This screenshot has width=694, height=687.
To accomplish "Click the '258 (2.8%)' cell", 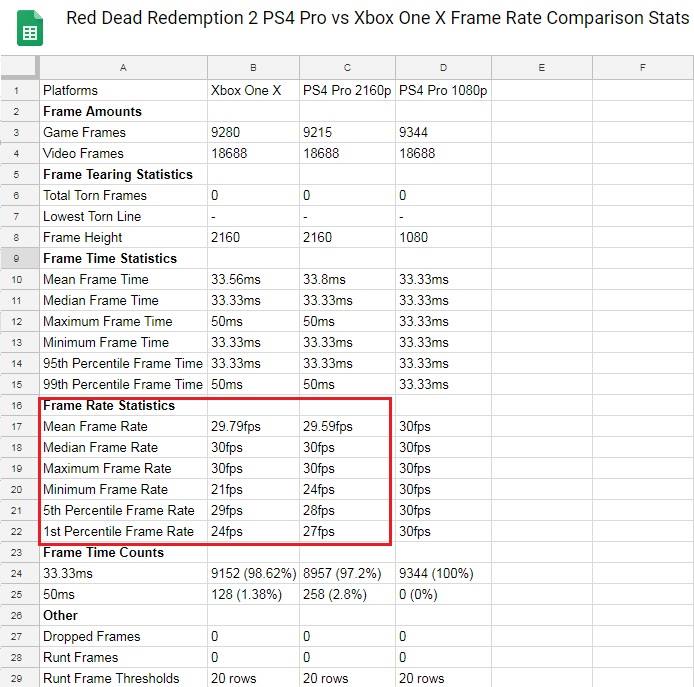I will (x=347, y=594).
